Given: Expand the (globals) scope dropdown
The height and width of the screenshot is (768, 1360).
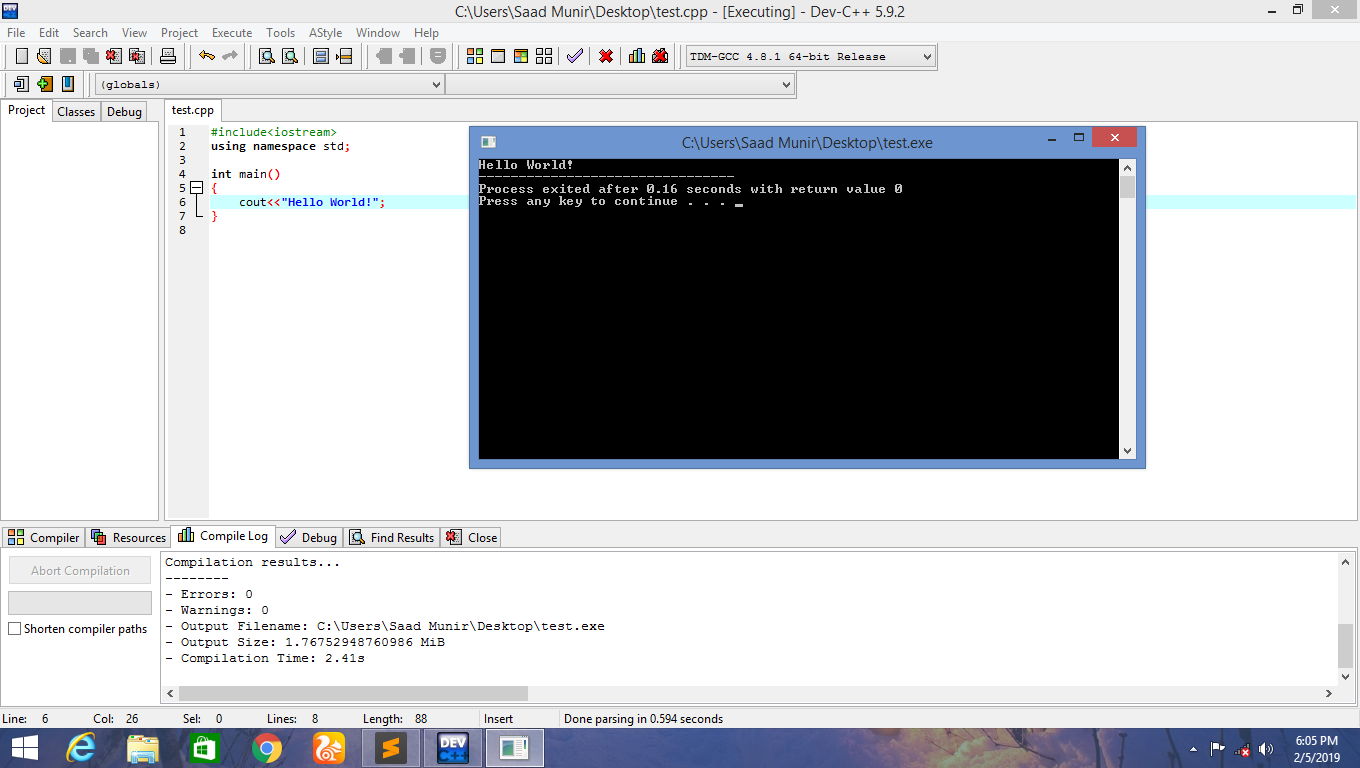Looking at the screenshot, I should [269, 85].
